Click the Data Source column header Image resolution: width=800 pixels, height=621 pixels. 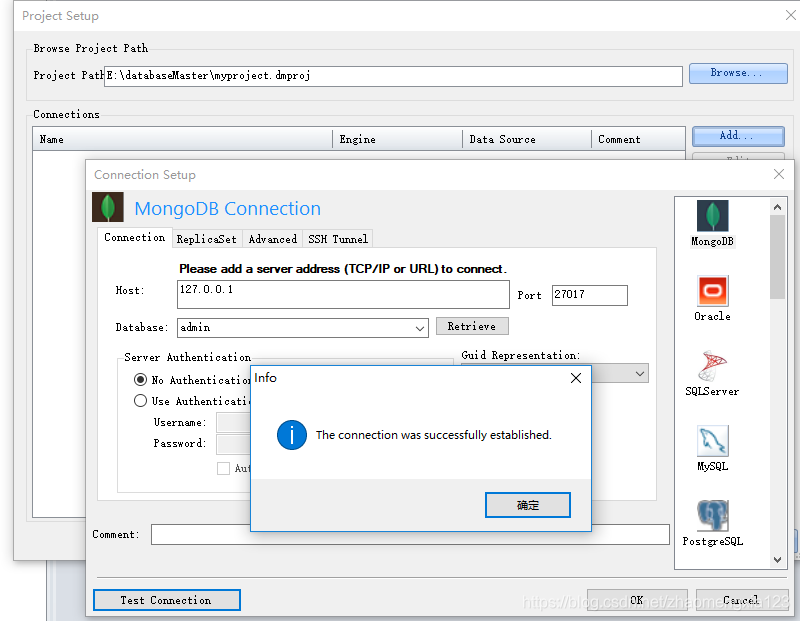click(x=527, y=139)
